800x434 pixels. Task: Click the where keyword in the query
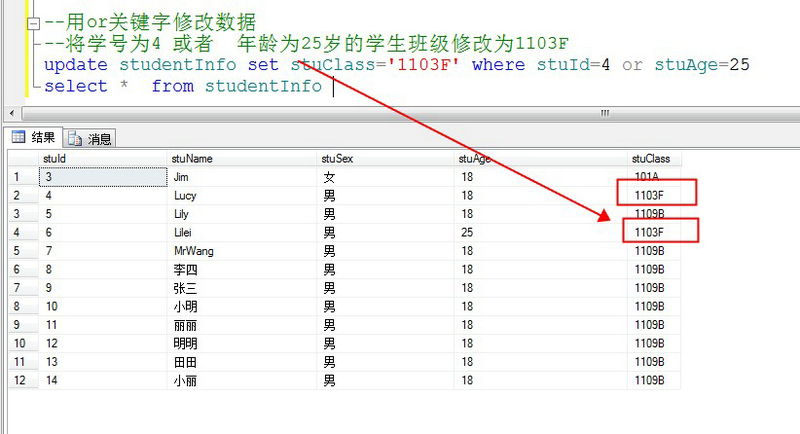(x=498, y=65)
